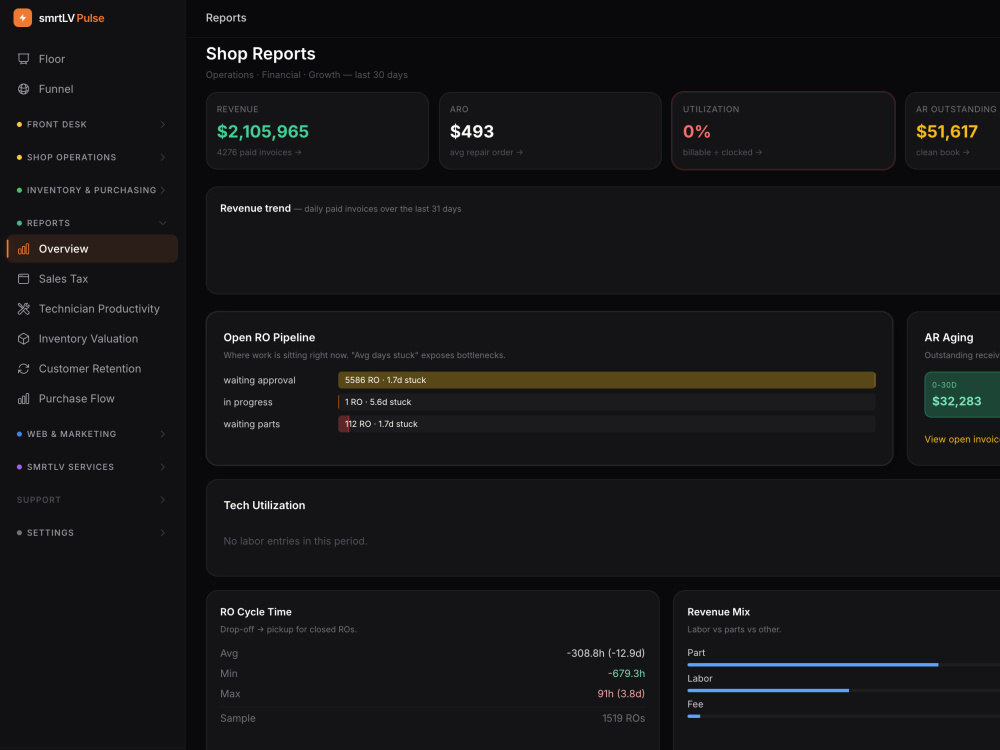Expand the Settings section chevron
The width and height of the screenshot is (1000, 750).
tap(163, 533)
